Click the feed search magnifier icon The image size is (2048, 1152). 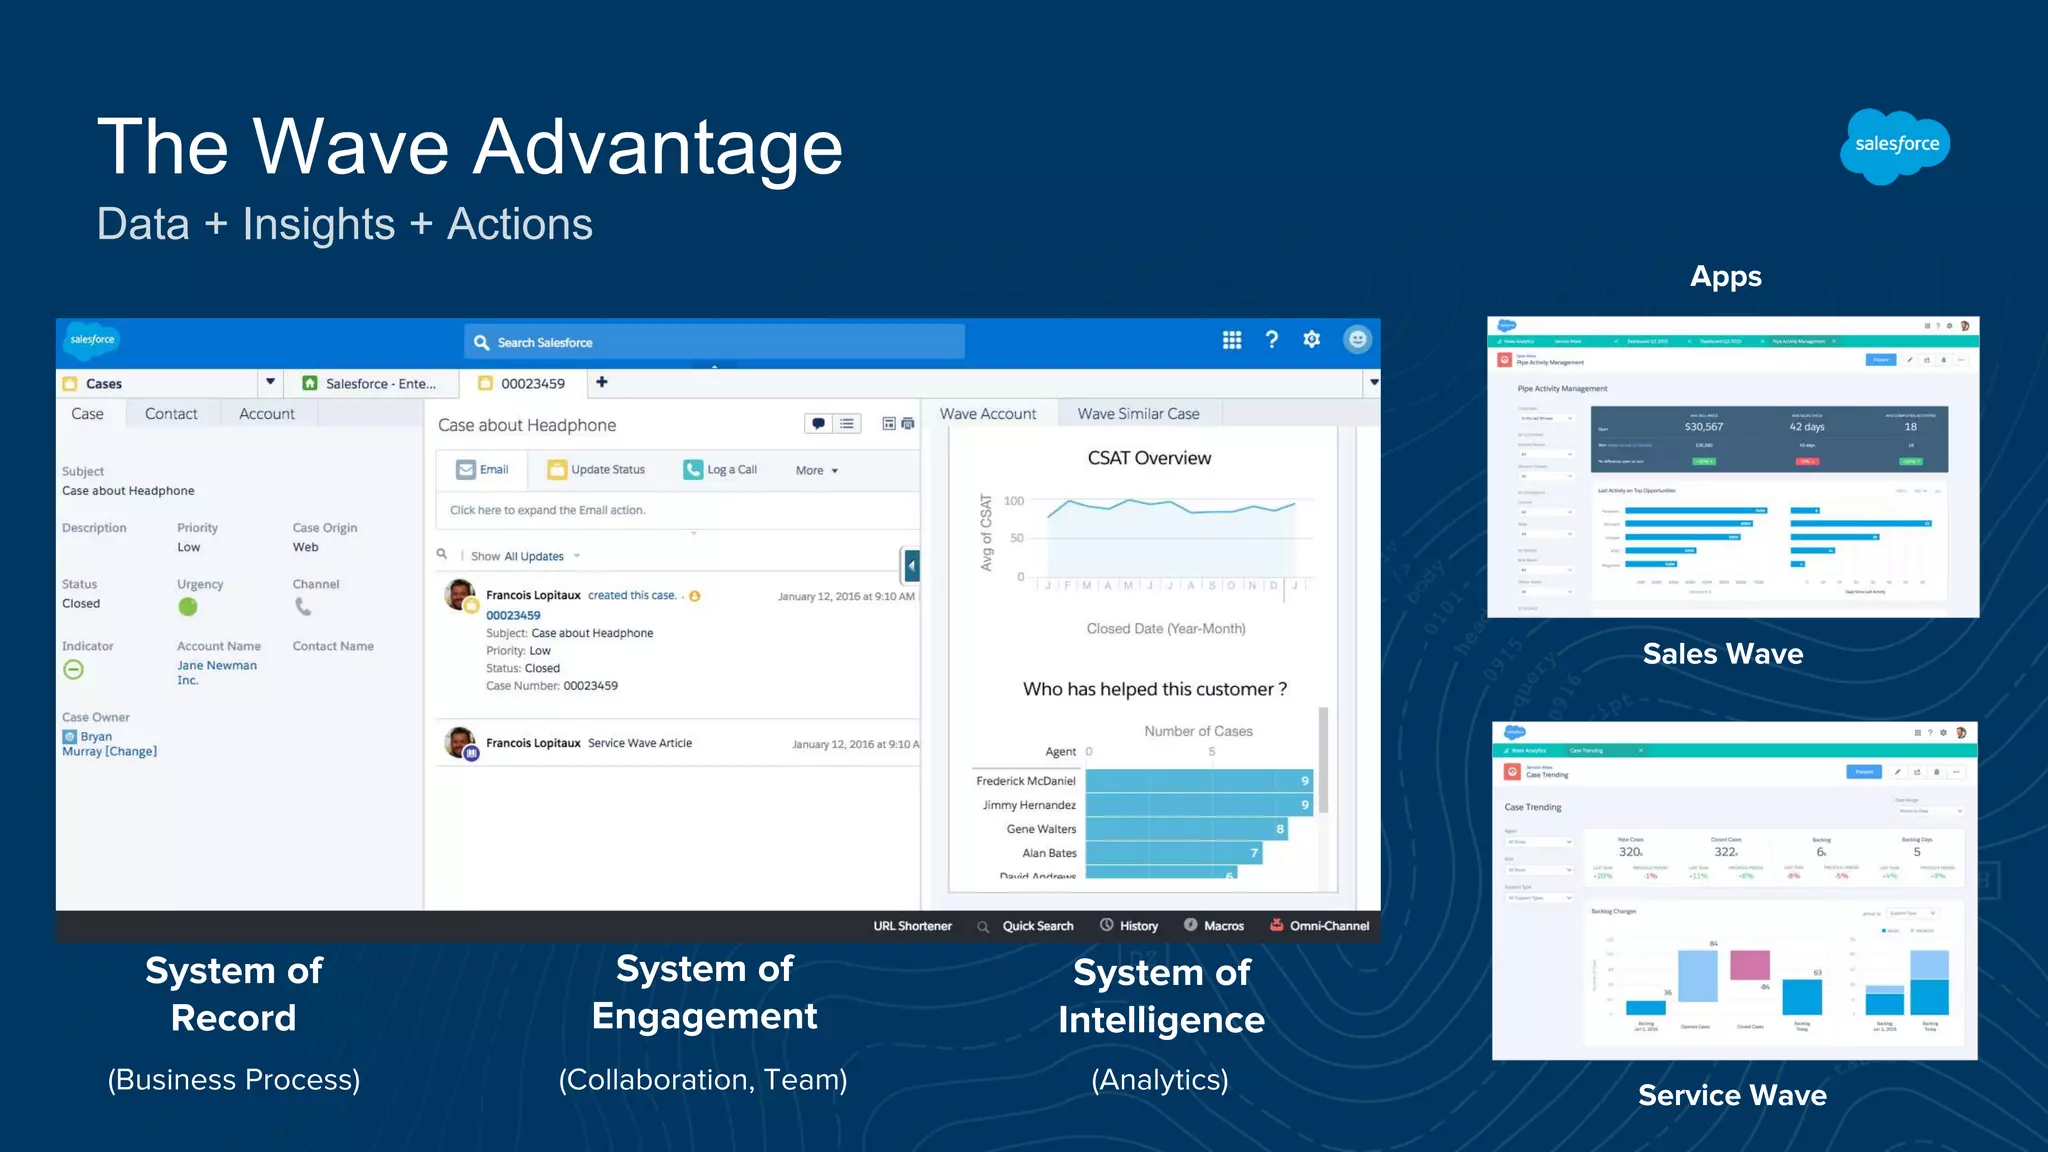(442, 554)
